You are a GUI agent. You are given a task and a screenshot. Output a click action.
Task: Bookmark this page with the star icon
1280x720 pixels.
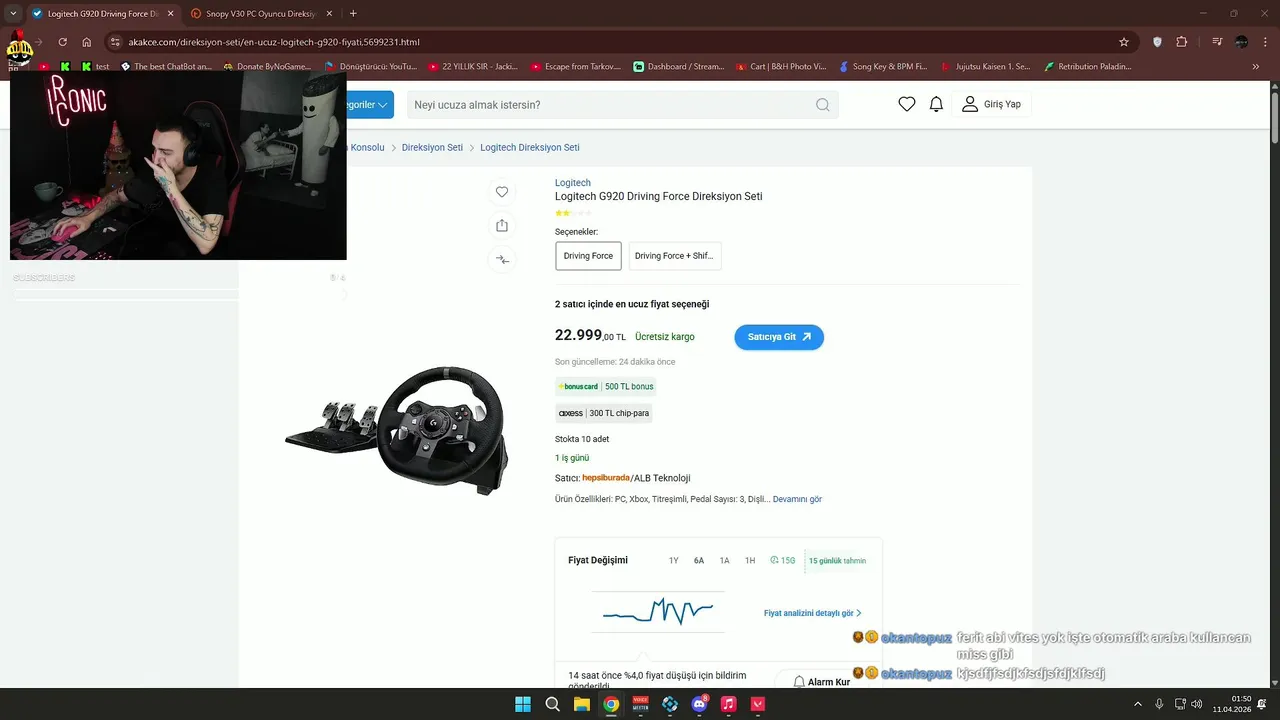[x=1124, y=42]
